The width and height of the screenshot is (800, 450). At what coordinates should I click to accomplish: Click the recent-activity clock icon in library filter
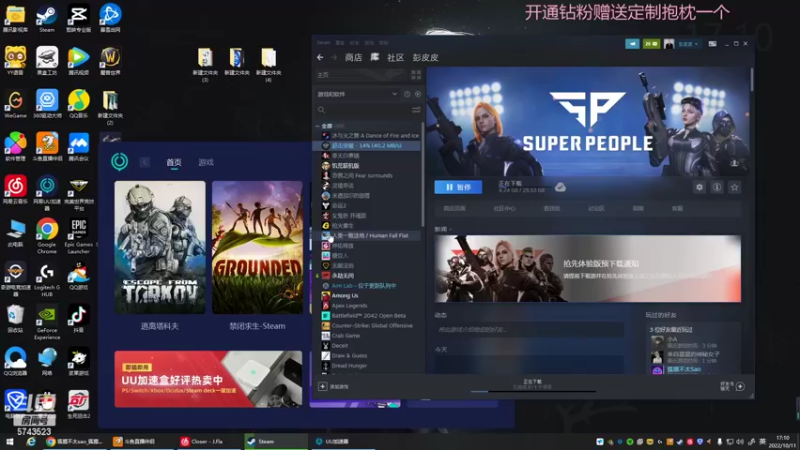[x=407, y=94]
